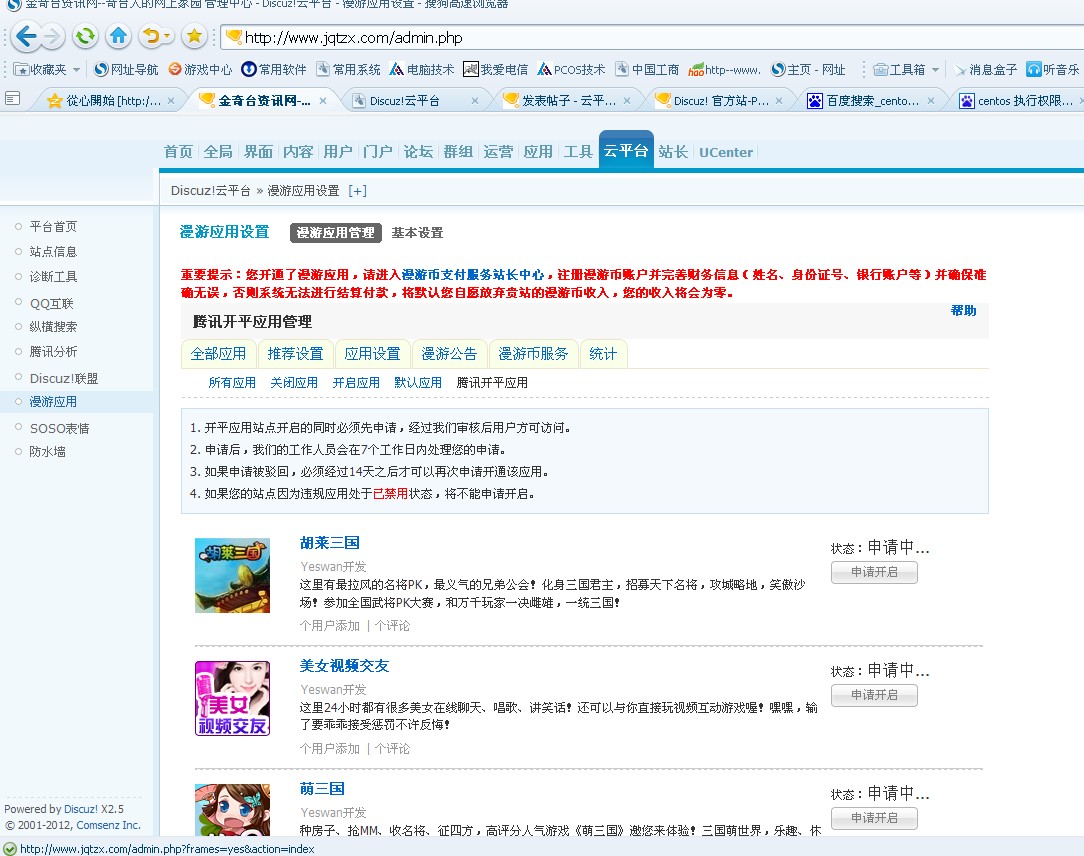The image size is (1084, 856).
Task: Open the 网址导航 bookmark
Action: pyautogui.click(x=126, y=70)
